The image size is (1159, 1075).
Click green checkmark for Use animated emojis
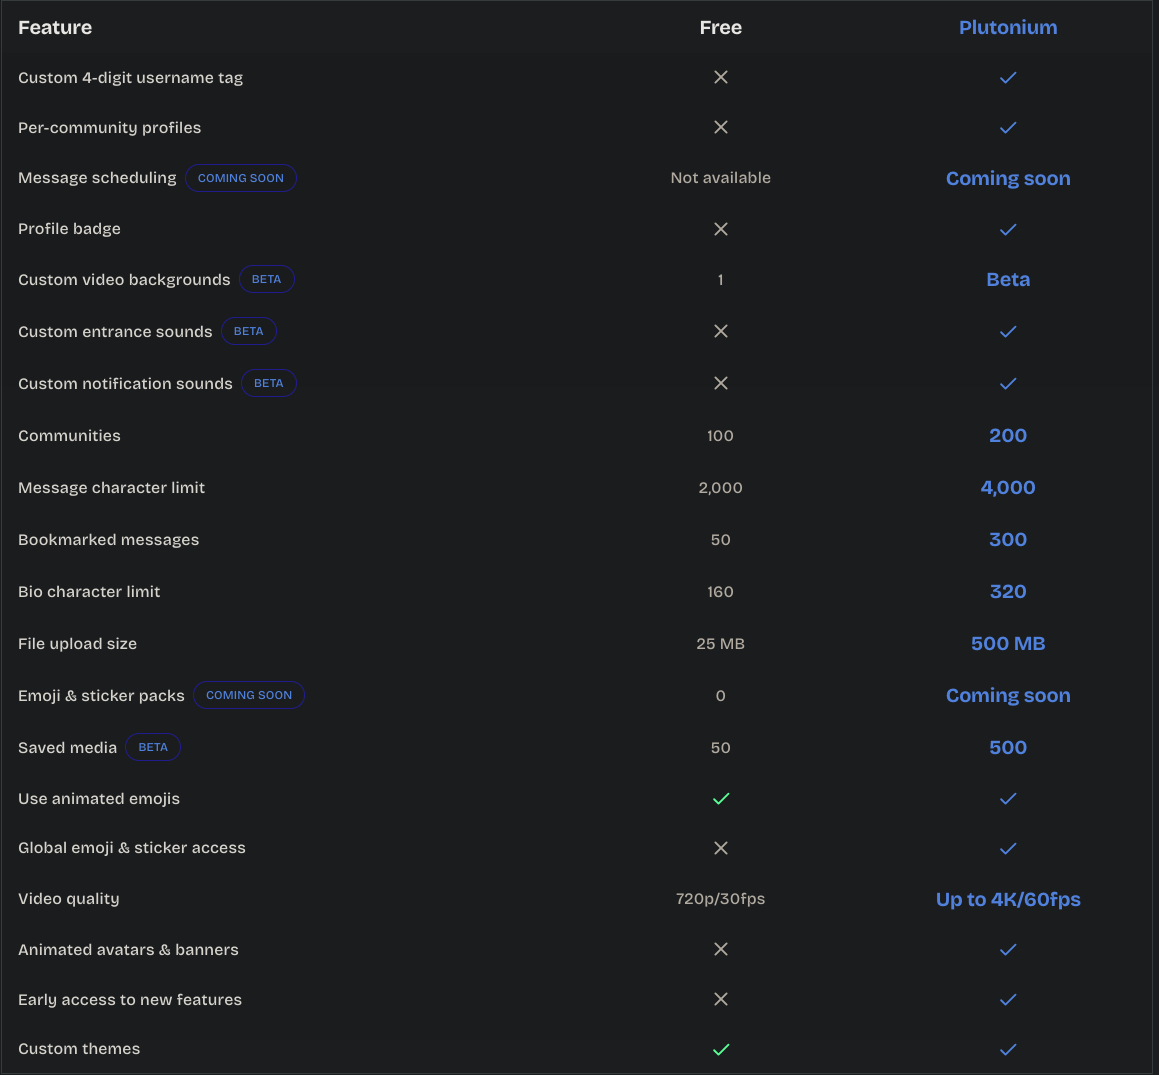(x=720, y=799)
